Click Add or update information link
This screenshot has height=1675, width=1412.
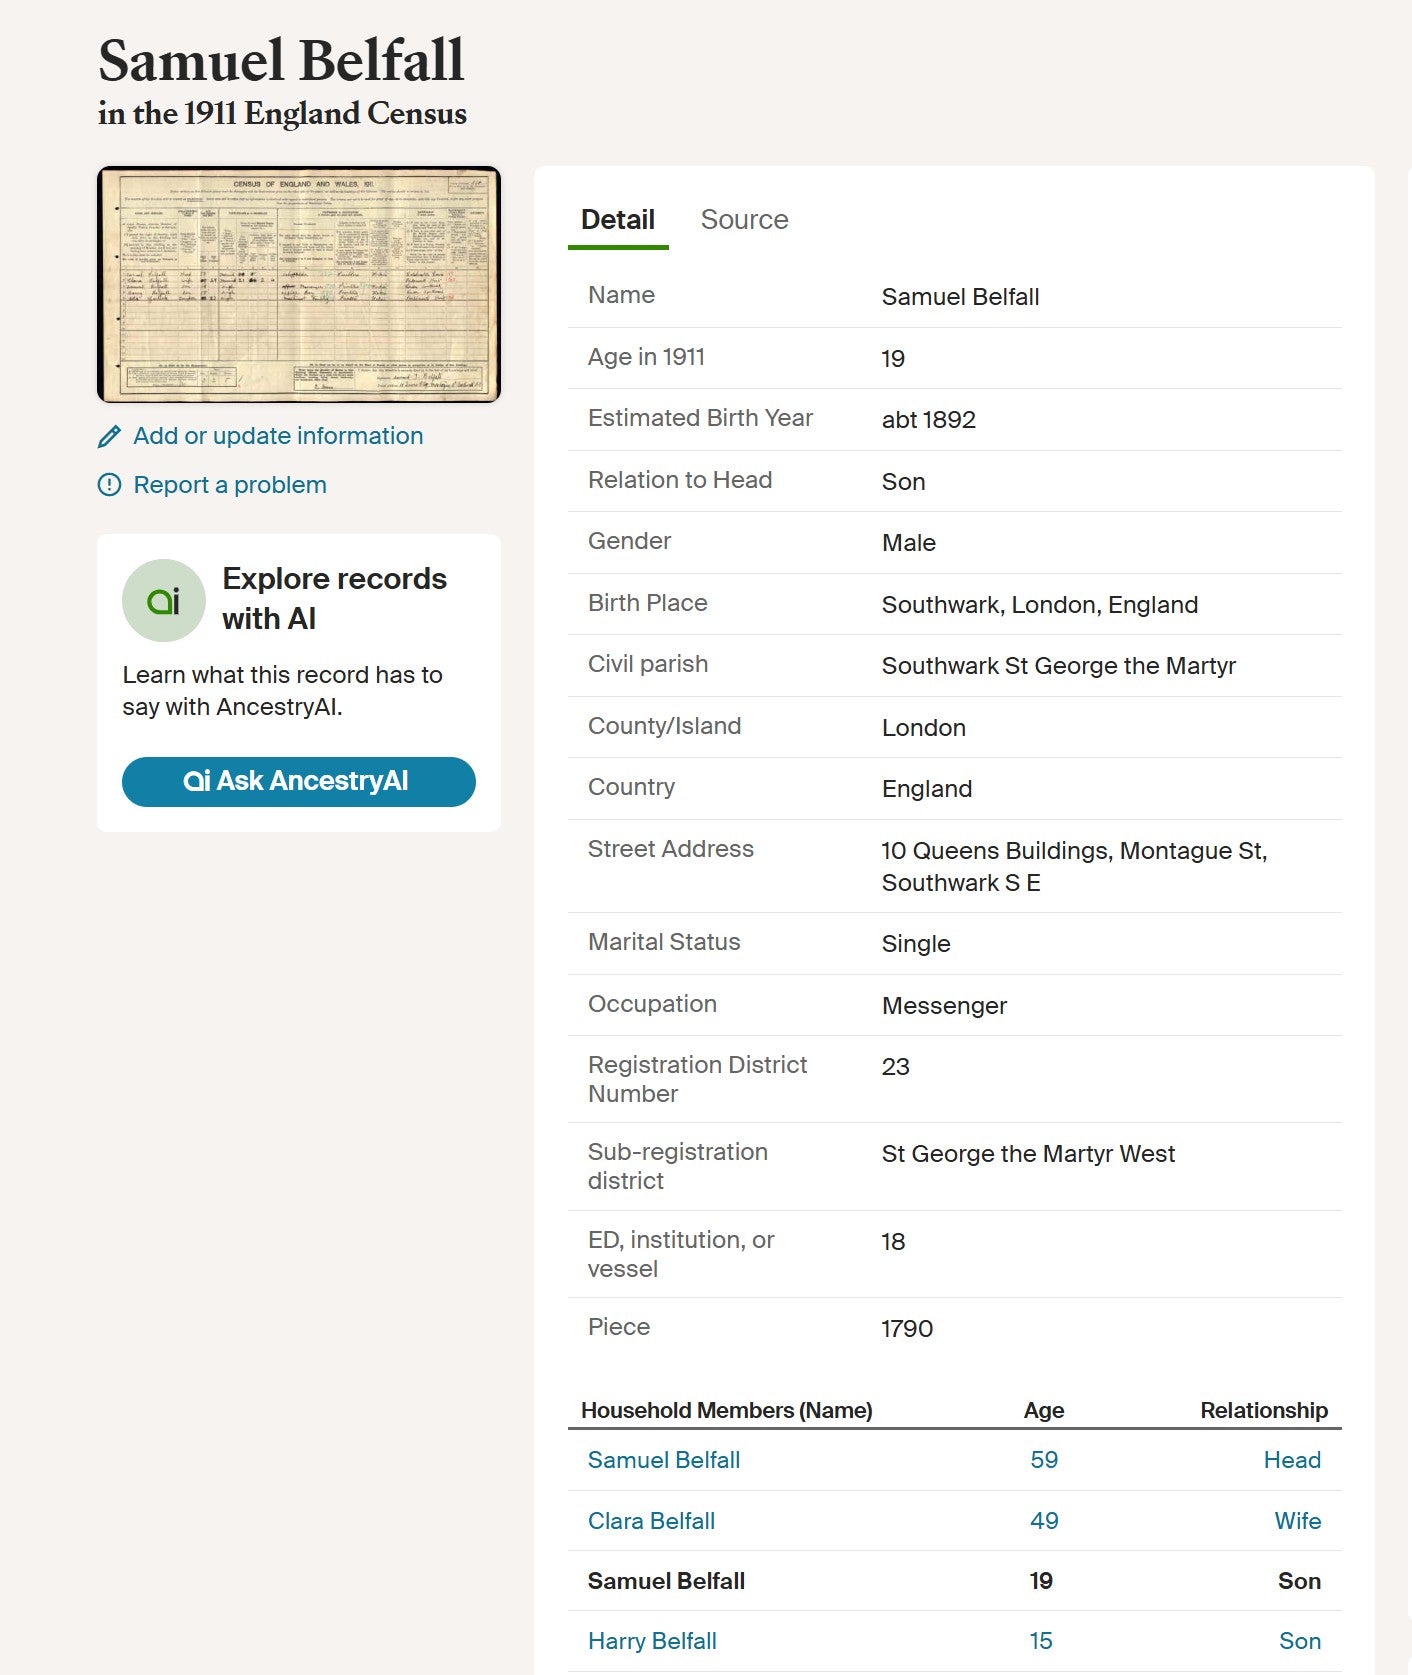278,436
